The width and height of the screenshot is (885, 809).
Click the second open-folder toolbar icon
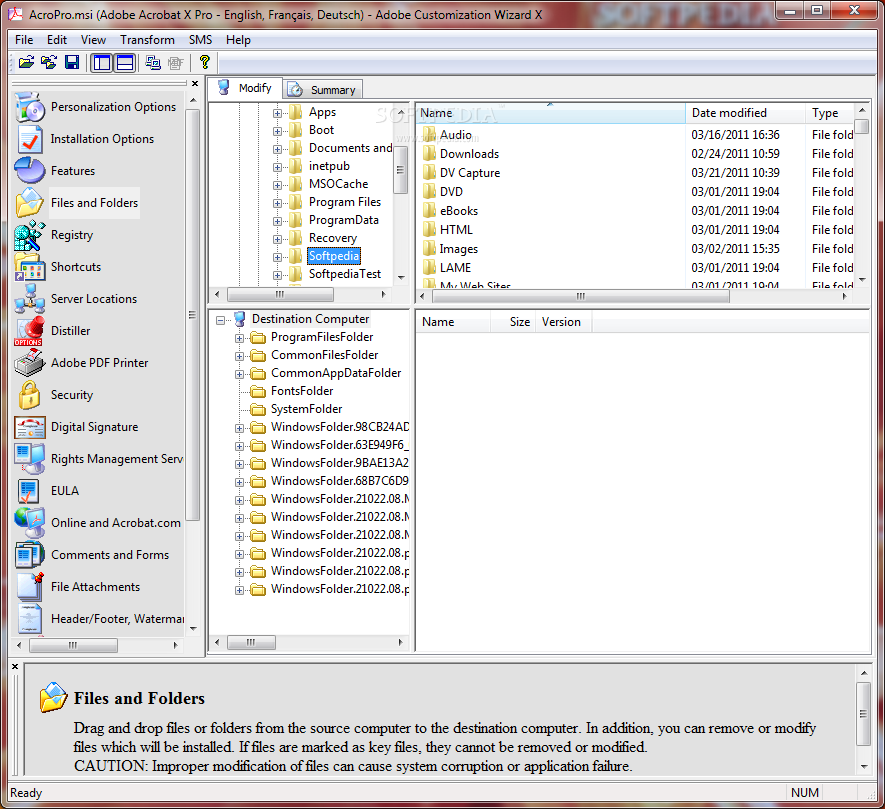[x=49, y=62]
